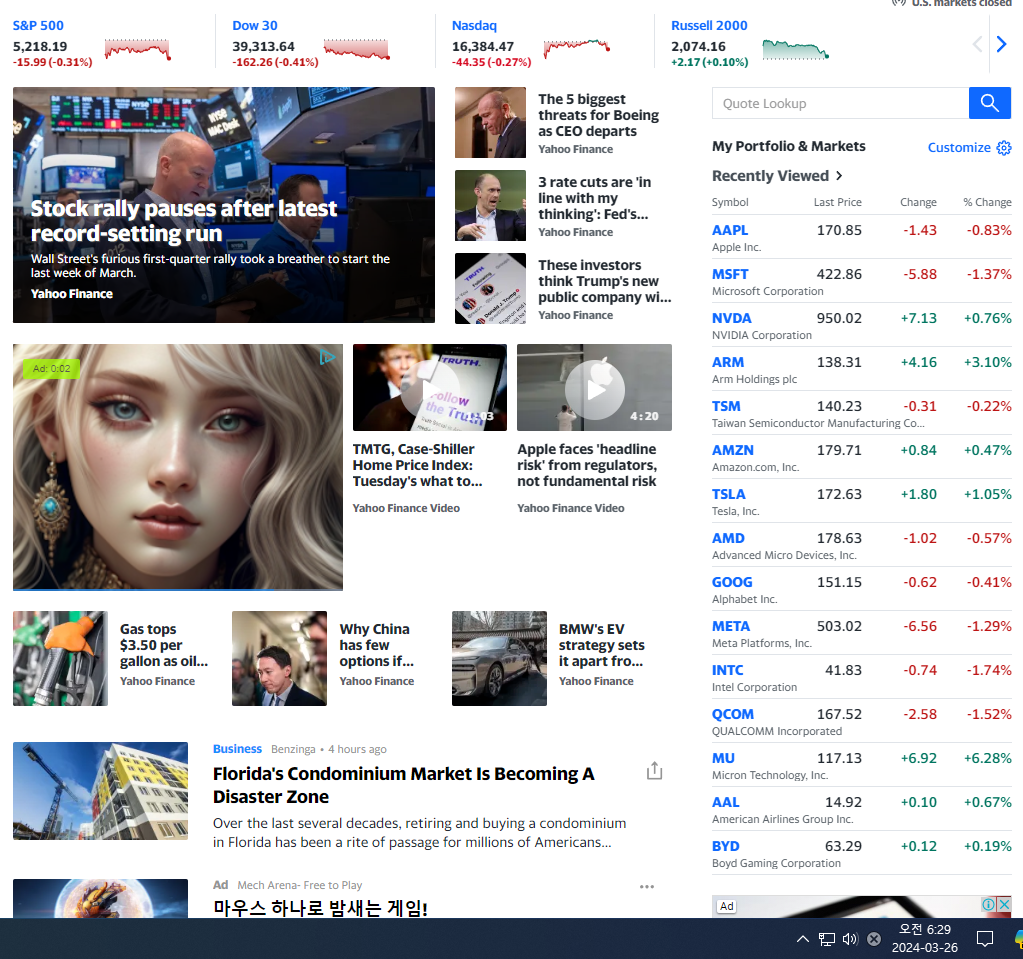Open the AMD ticker symbol

tap(728, 538)
